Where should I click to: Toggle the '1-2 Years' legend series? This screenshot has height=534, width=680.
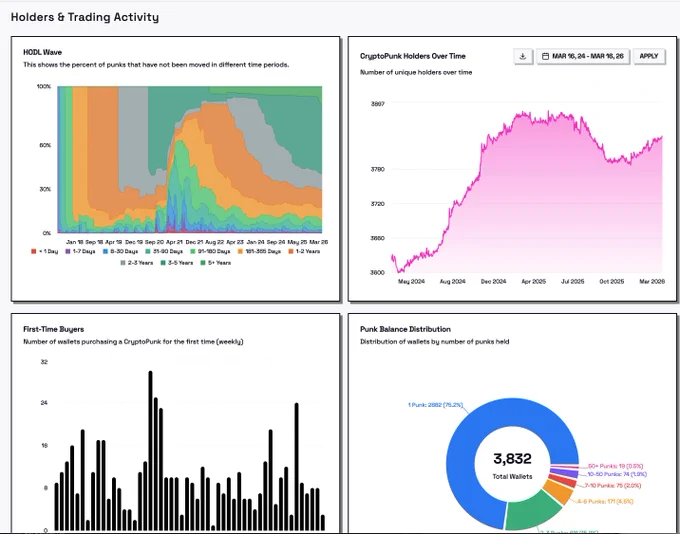304,252
